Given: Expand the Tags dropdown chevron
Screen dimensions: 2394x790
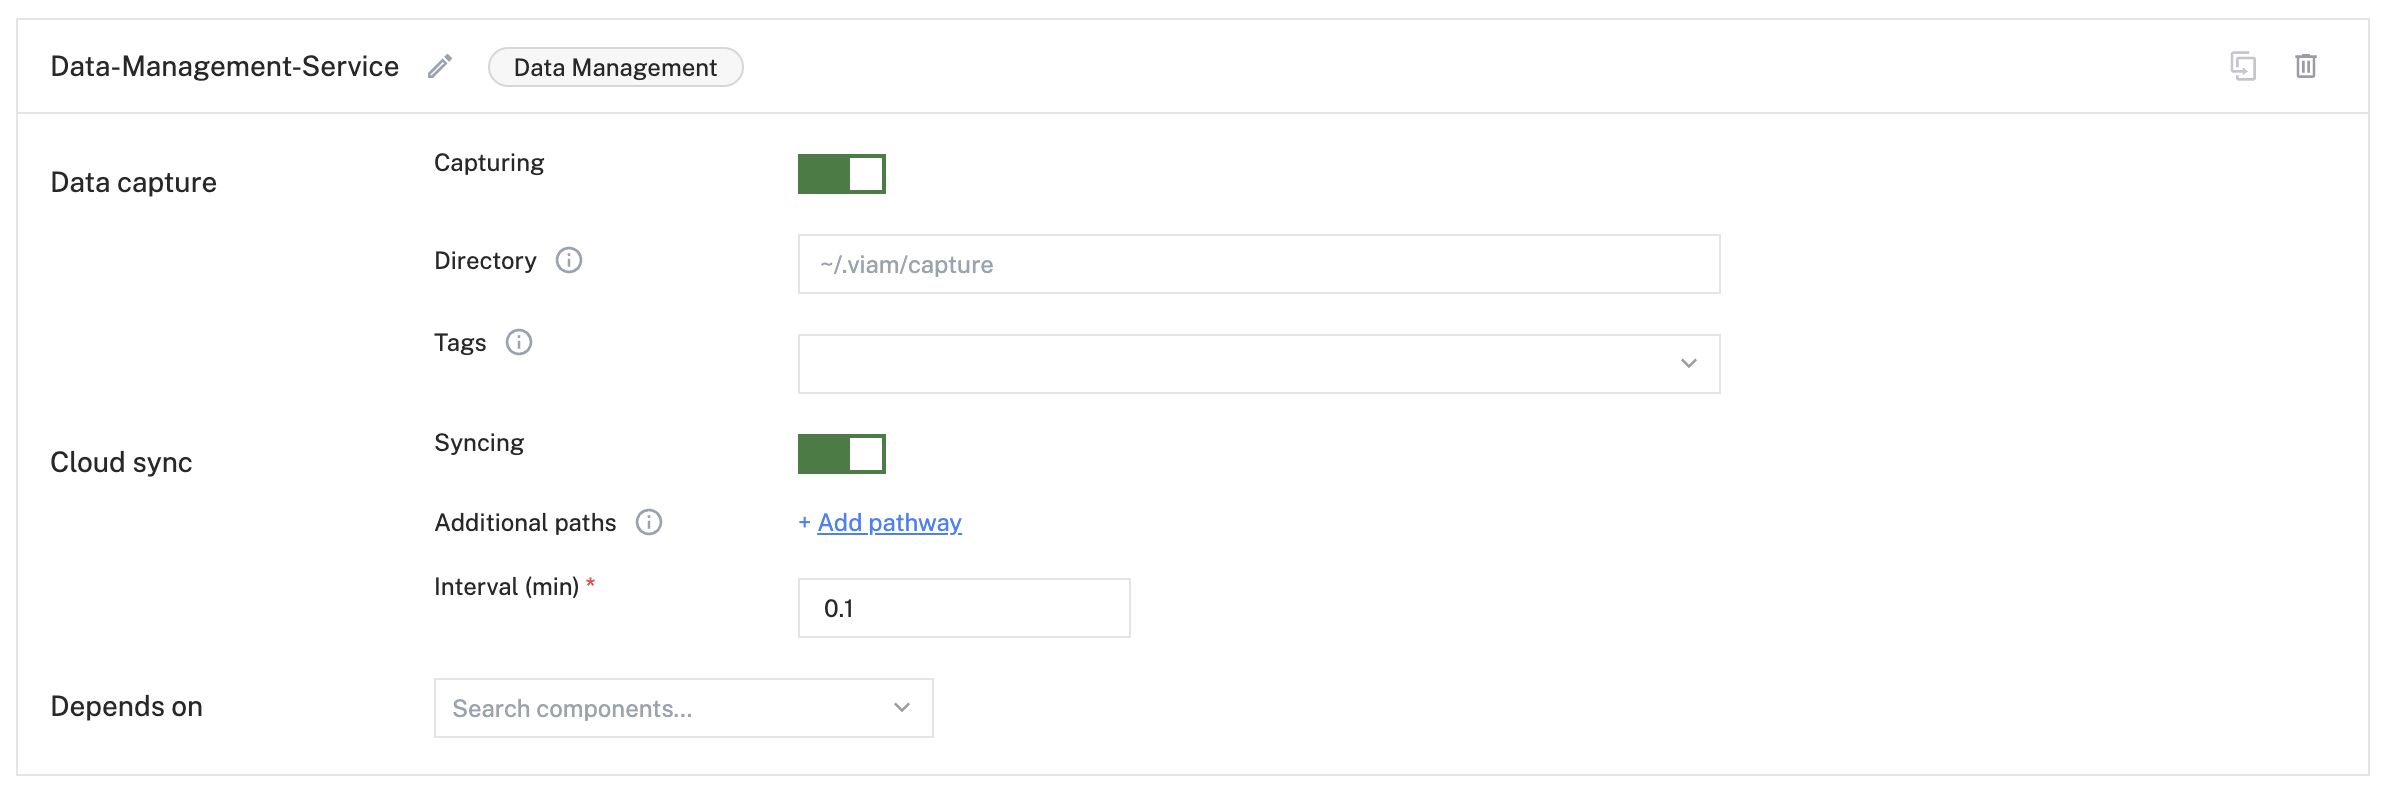Looking at the screenshot, I should pos(1689,363).
